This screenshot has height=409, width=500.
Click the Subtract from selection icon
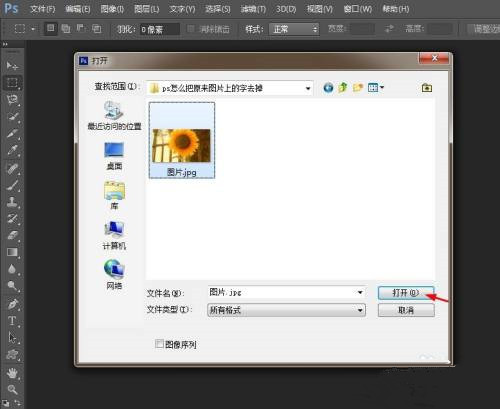pyautogui.click(x=81, y=29)
